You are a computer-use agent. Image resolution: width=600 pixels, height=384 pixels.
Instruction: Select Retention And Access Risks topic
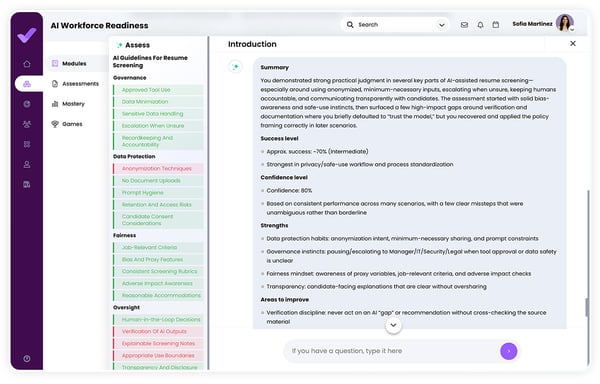click(158, 205)
